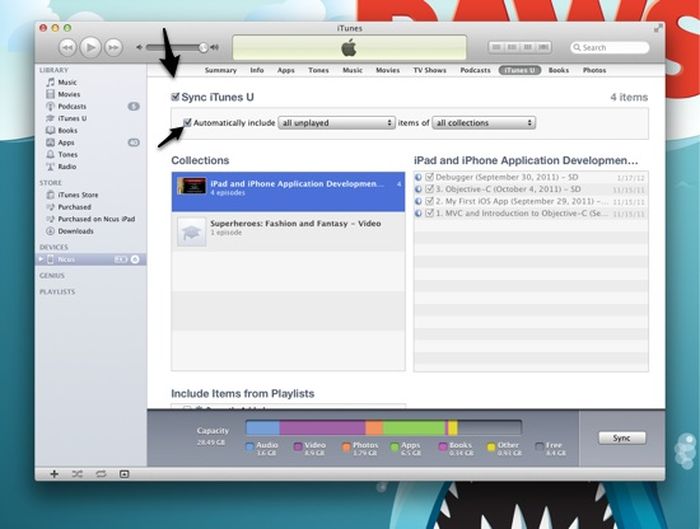Click the Apple logo status display

(349, 48)
